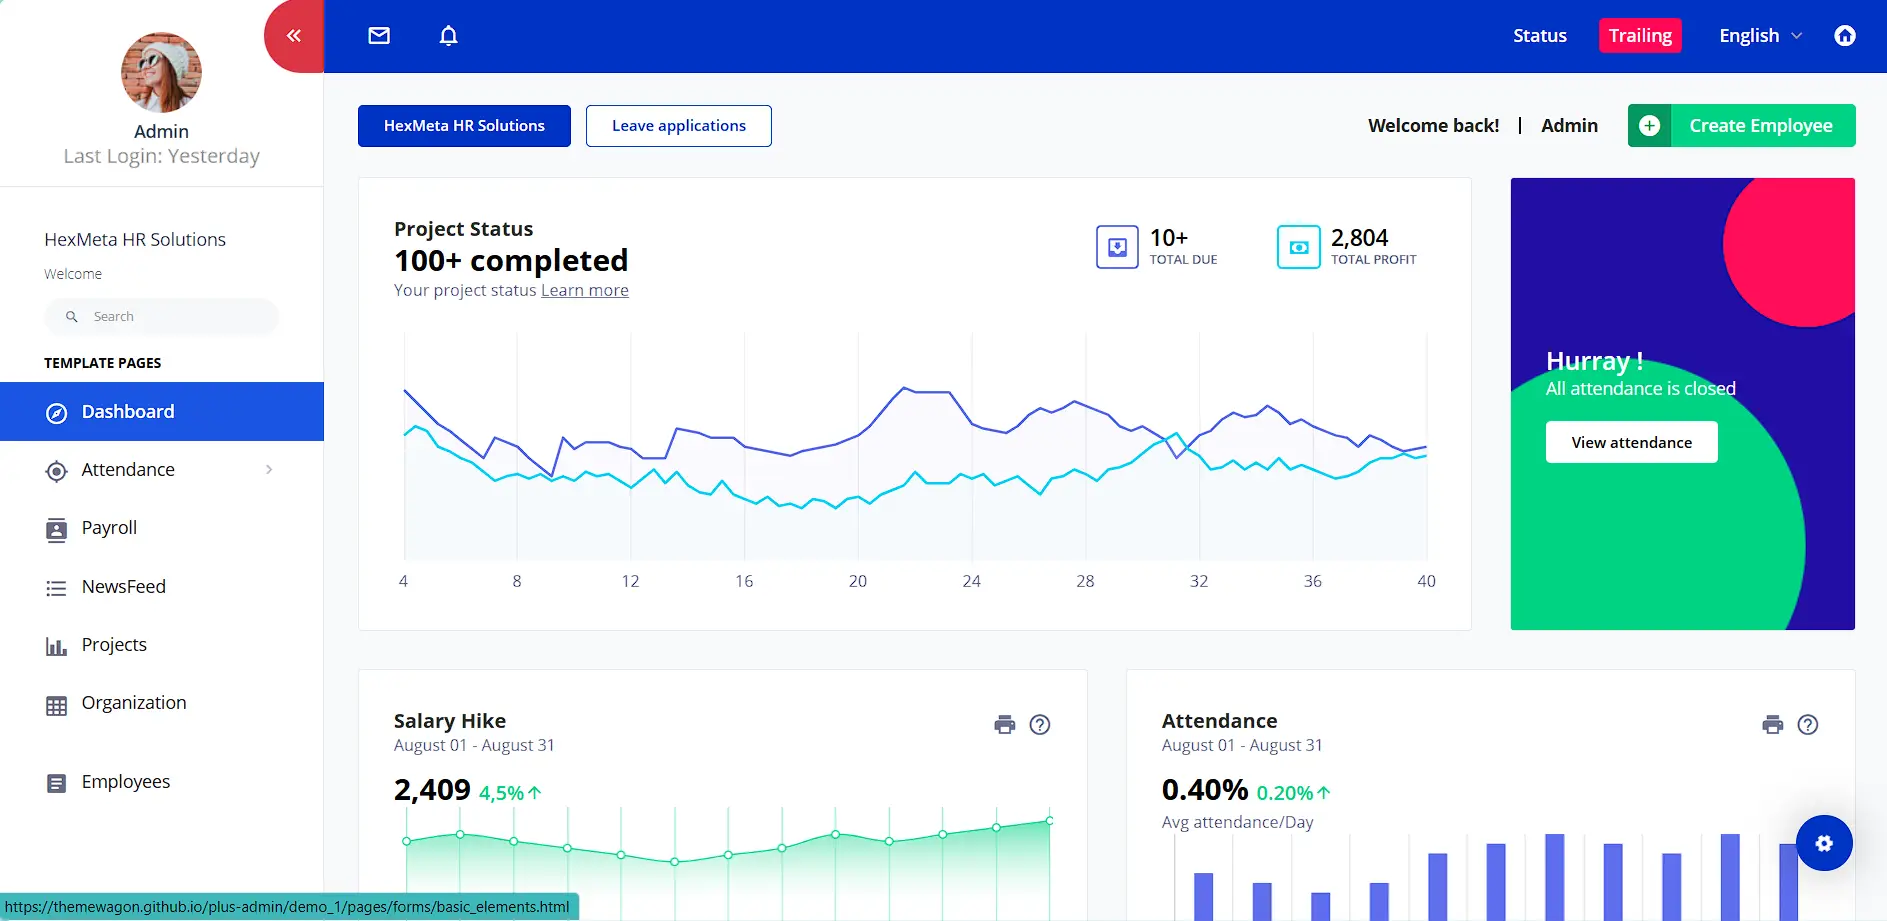Select the HexMeta HR Solutions tab
The width and height of the screenshot is (1887, 921).
(464, 126)
